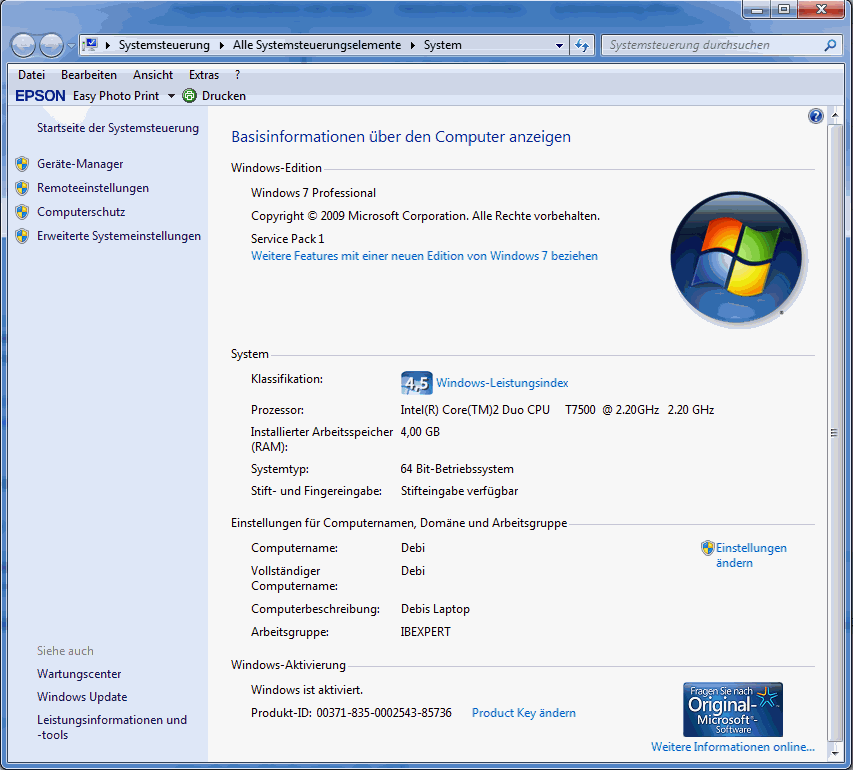Screen dimensions: 853x770
Task: Open Remoteeinstellungen link
Action: (93, 188)
